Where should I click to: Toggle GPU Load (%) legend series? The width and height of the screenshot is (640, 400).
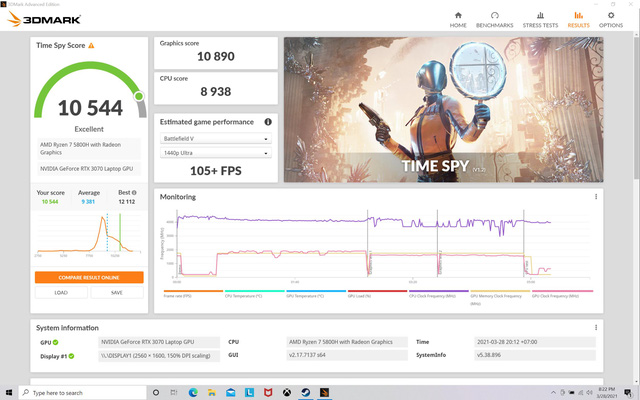(x=377, y=294)
